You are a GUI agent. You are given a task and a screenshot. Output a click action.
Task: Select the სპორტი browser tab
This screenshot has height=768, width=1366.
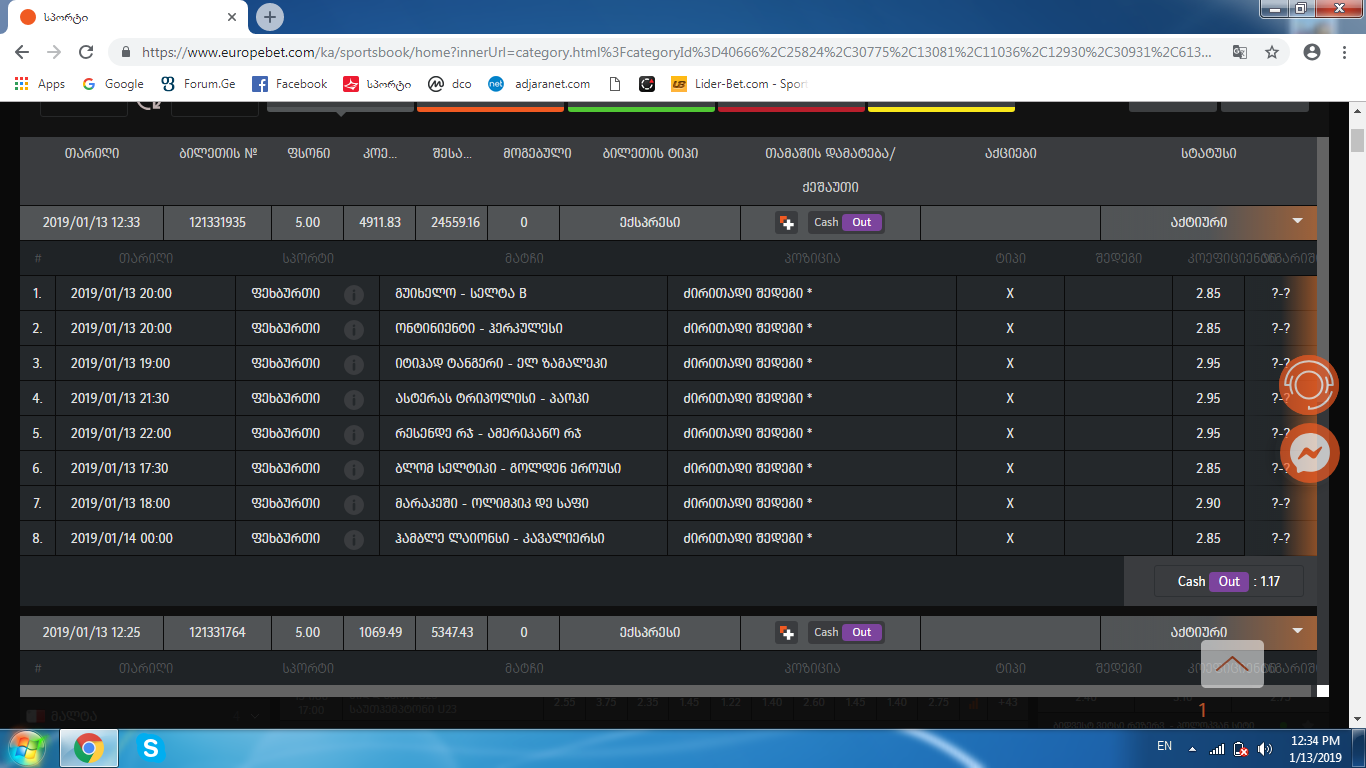[x=130, y=18]
